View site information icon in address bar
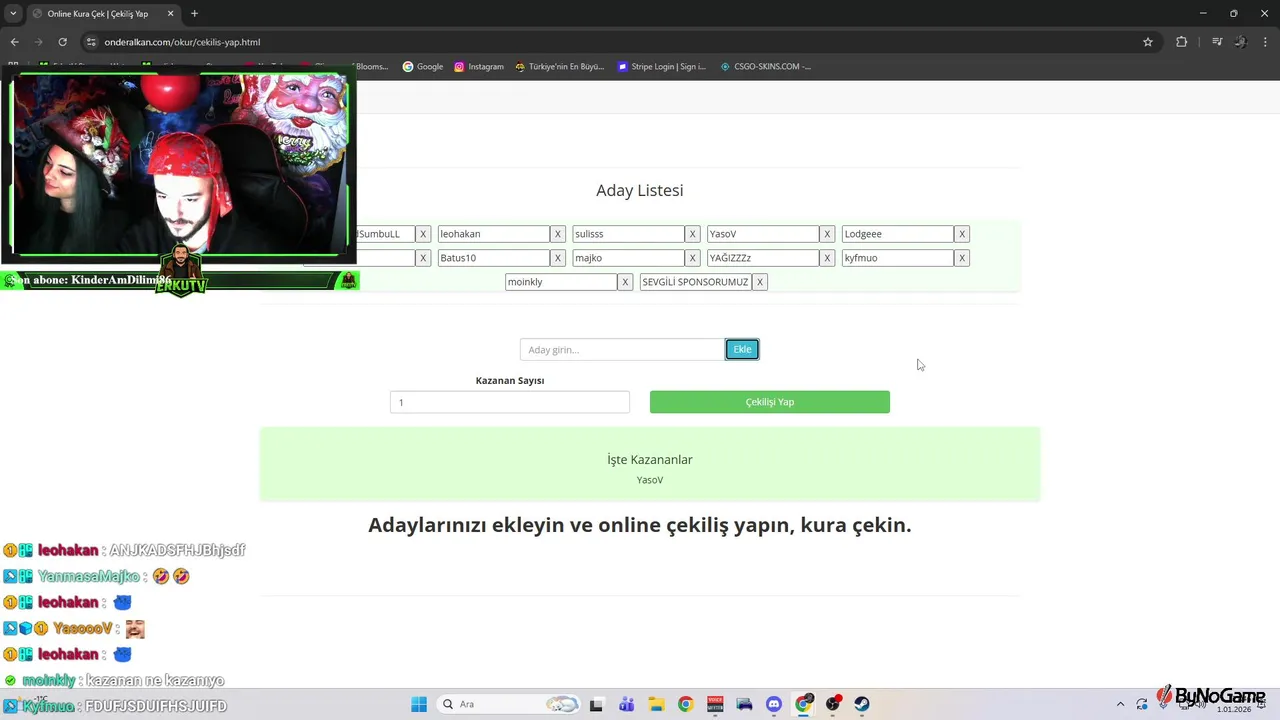Viewport: 1280px width, 720px height. pos(91,42)
